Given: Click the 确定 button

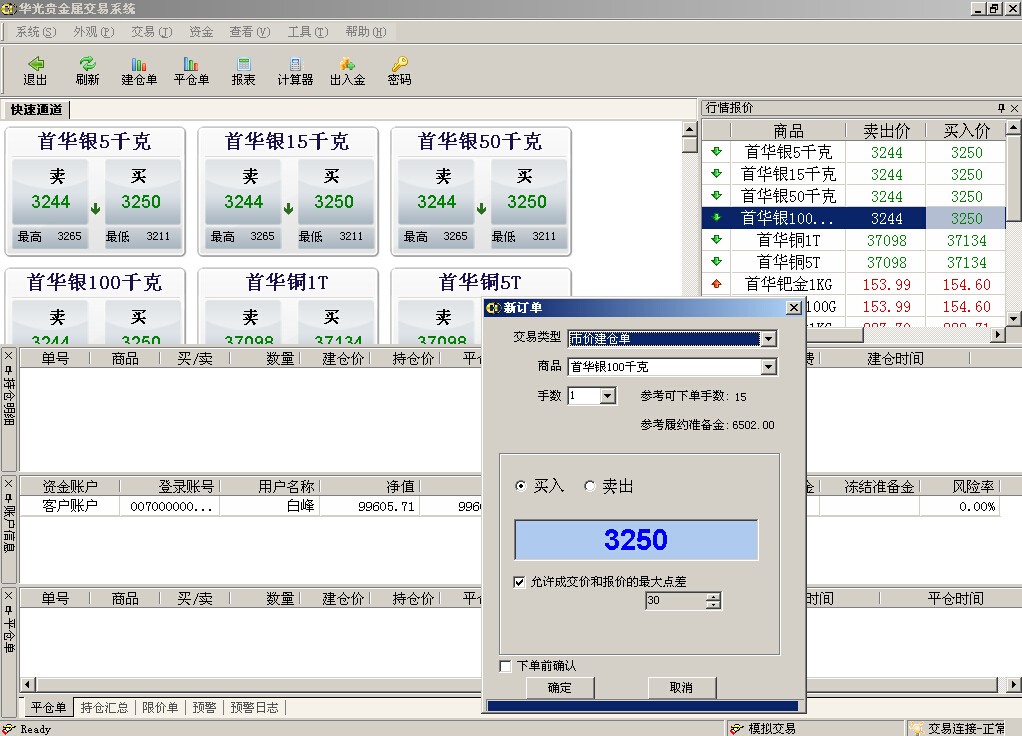Looking at the screenshot, I should 560,688.
